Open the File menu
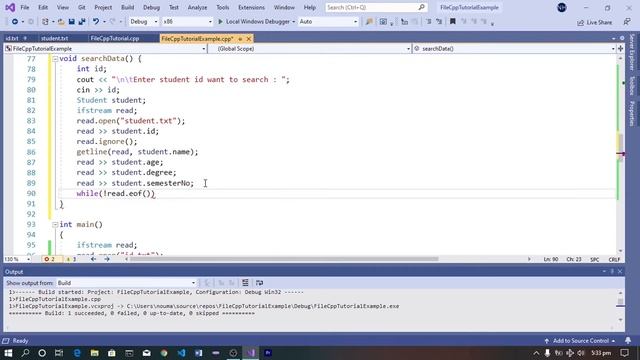Viewport: 640px width, 360px height. 24,7
